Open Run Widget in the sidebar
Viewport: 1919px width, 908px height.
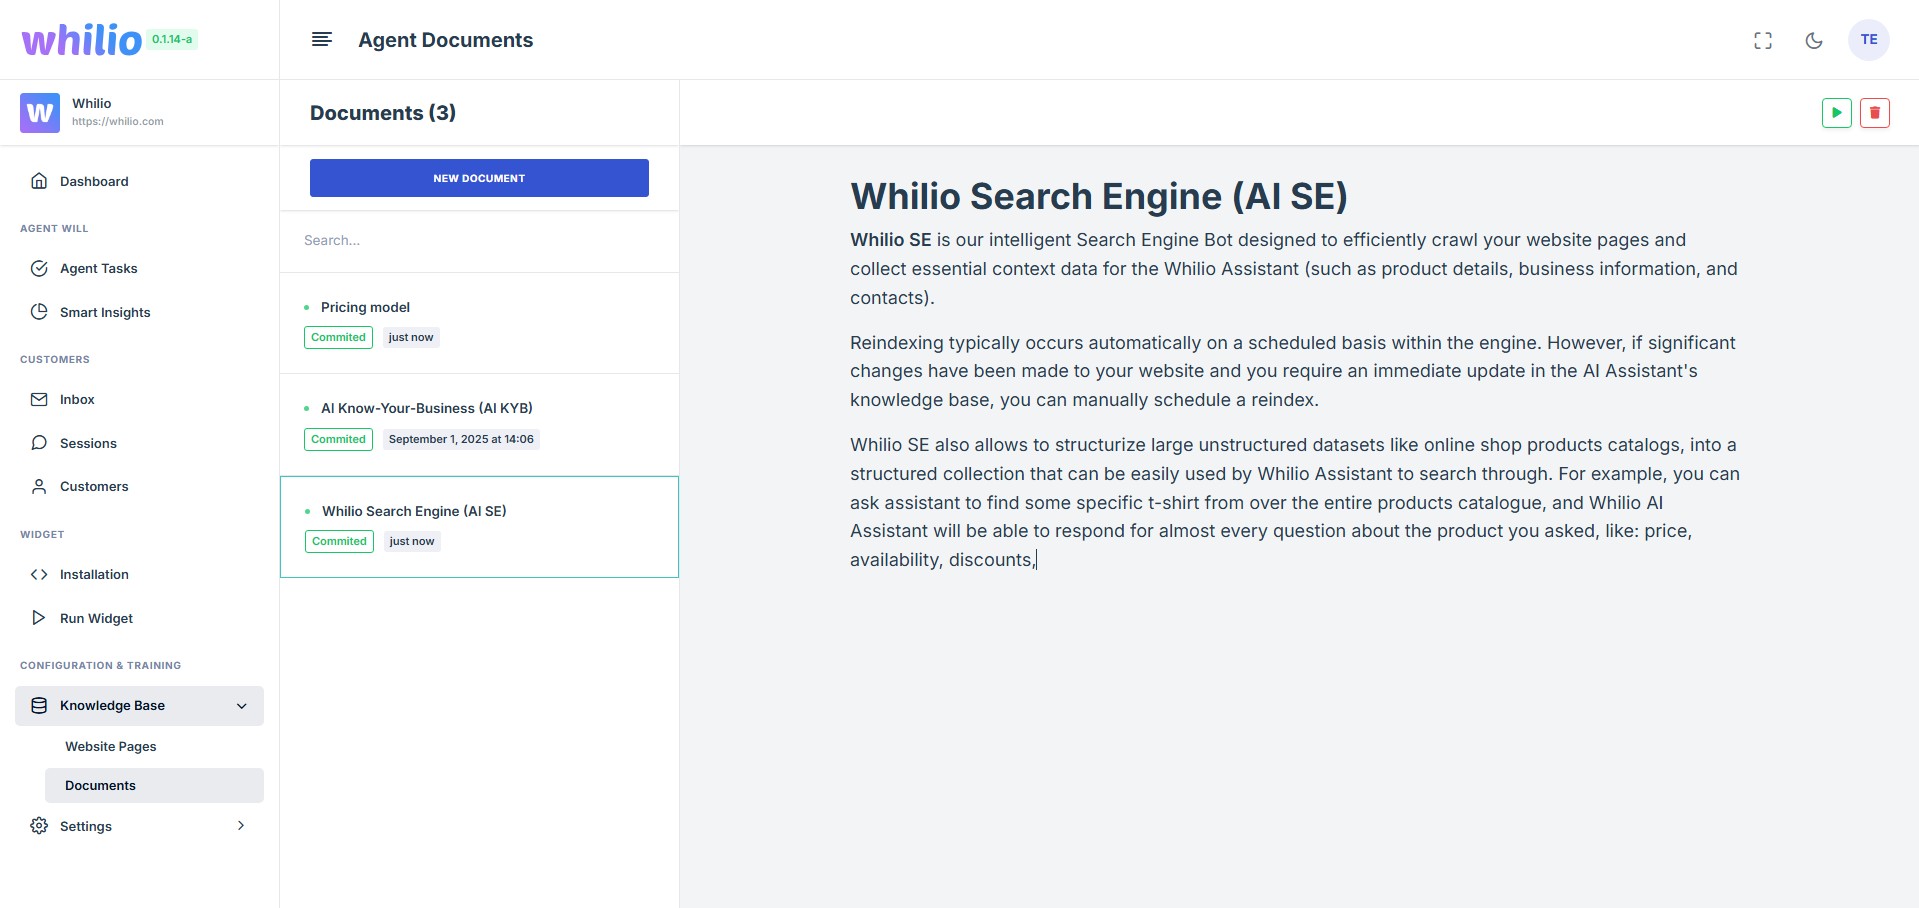(96, 618)
